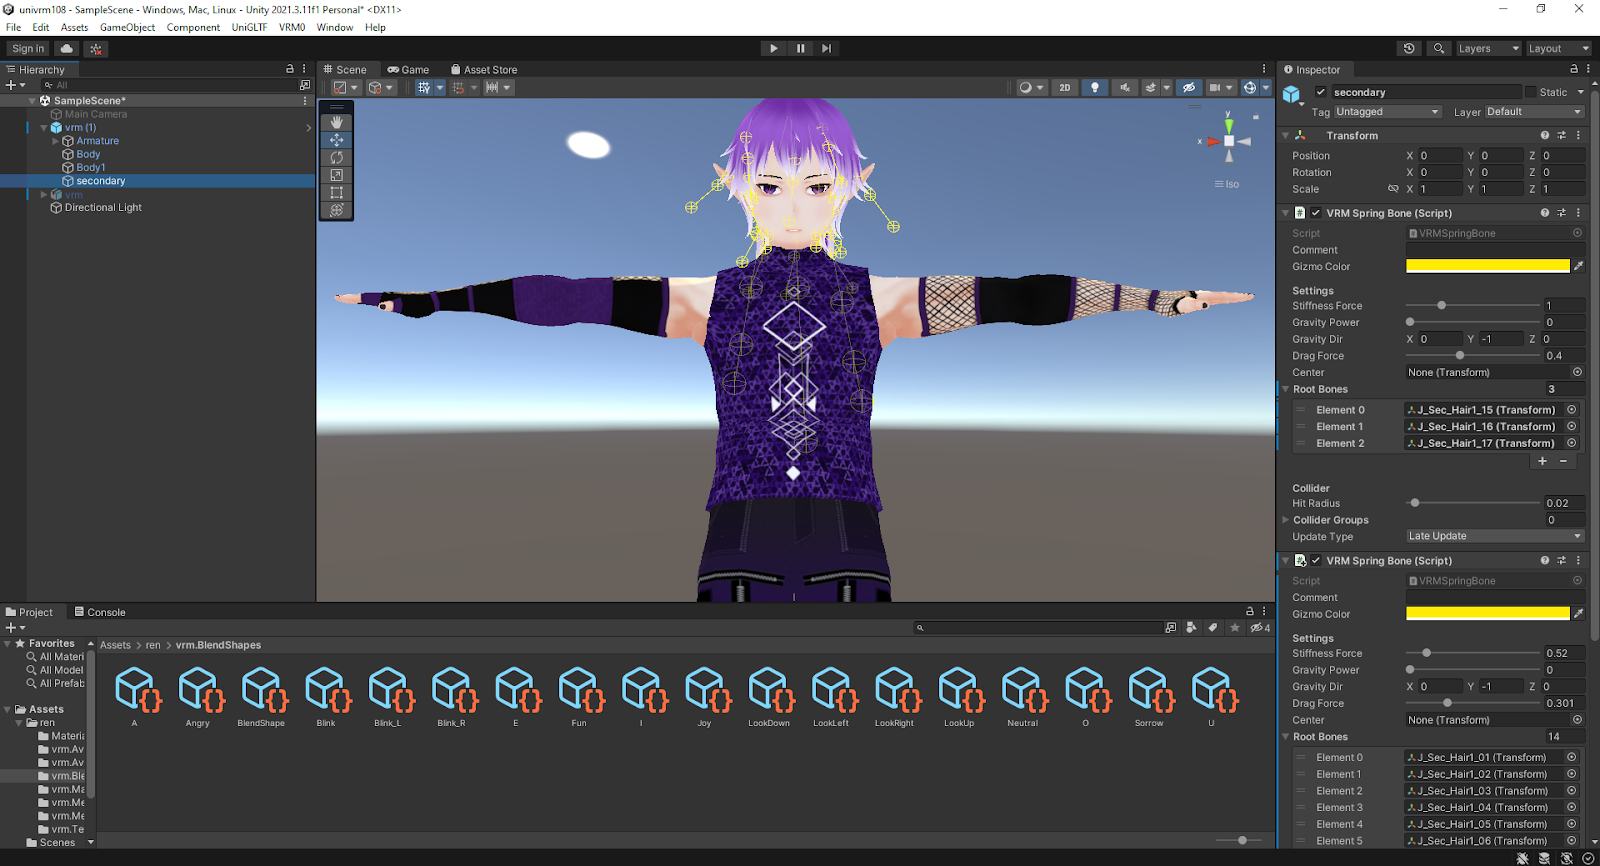The height and width of the screenshot is (866, 1600).
Task: Click the Angry blendshape asset
Action: (198, 697)
